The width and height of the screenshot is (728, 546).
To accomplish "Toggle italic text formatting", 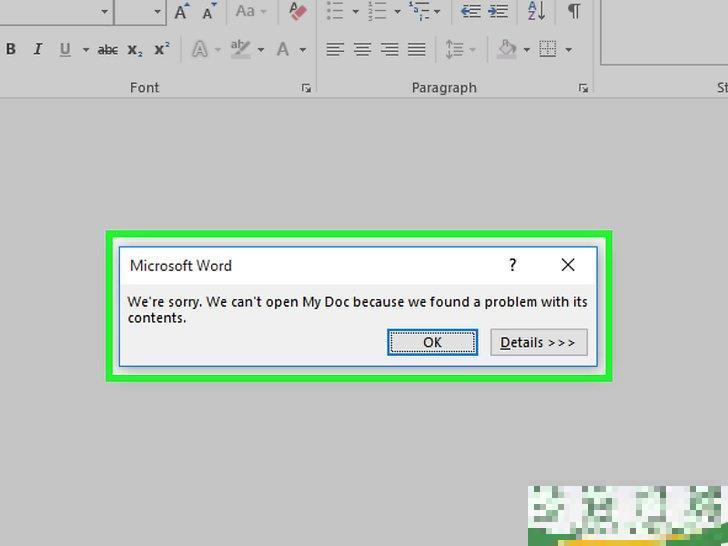I will click(38, 49).
